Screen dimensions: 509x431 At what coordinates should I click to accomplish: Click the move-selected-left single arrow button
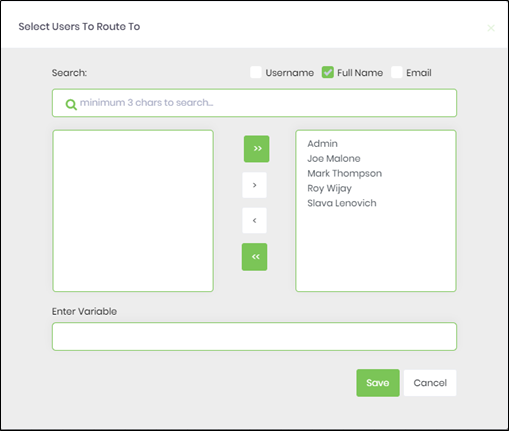254,220
